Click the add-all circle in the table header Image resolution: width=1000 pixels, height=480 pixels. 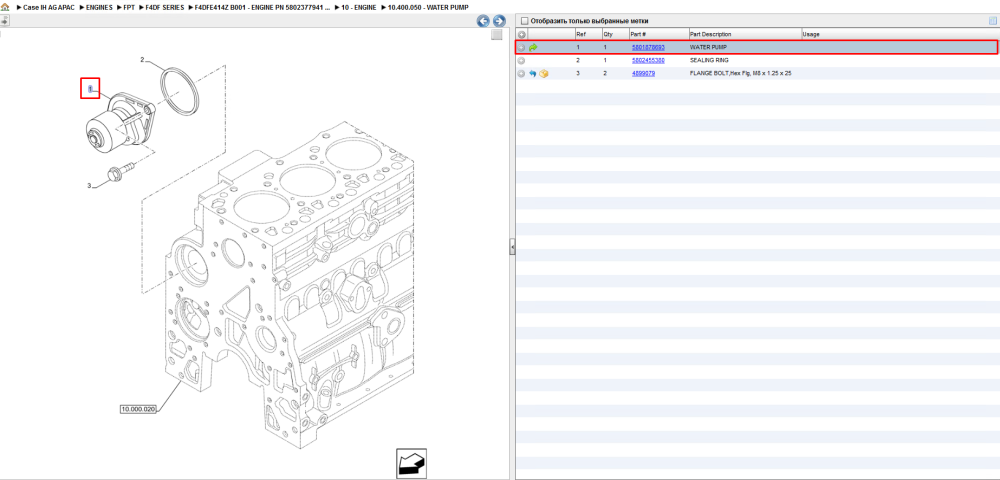(522, 34)
